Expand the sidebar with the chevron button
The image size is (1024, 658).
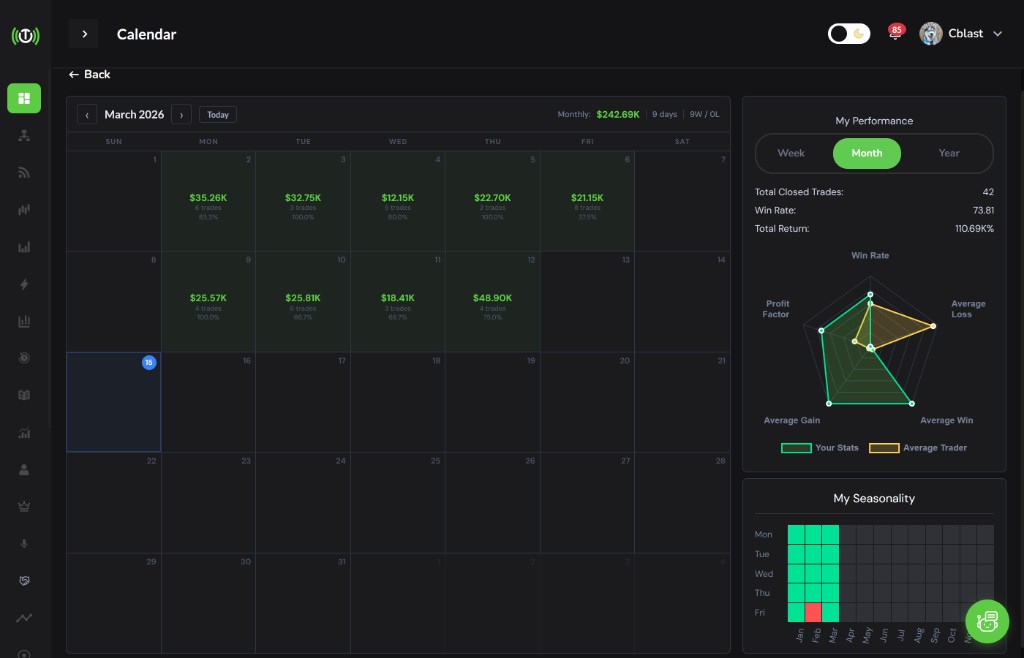[x=84, y=34]
